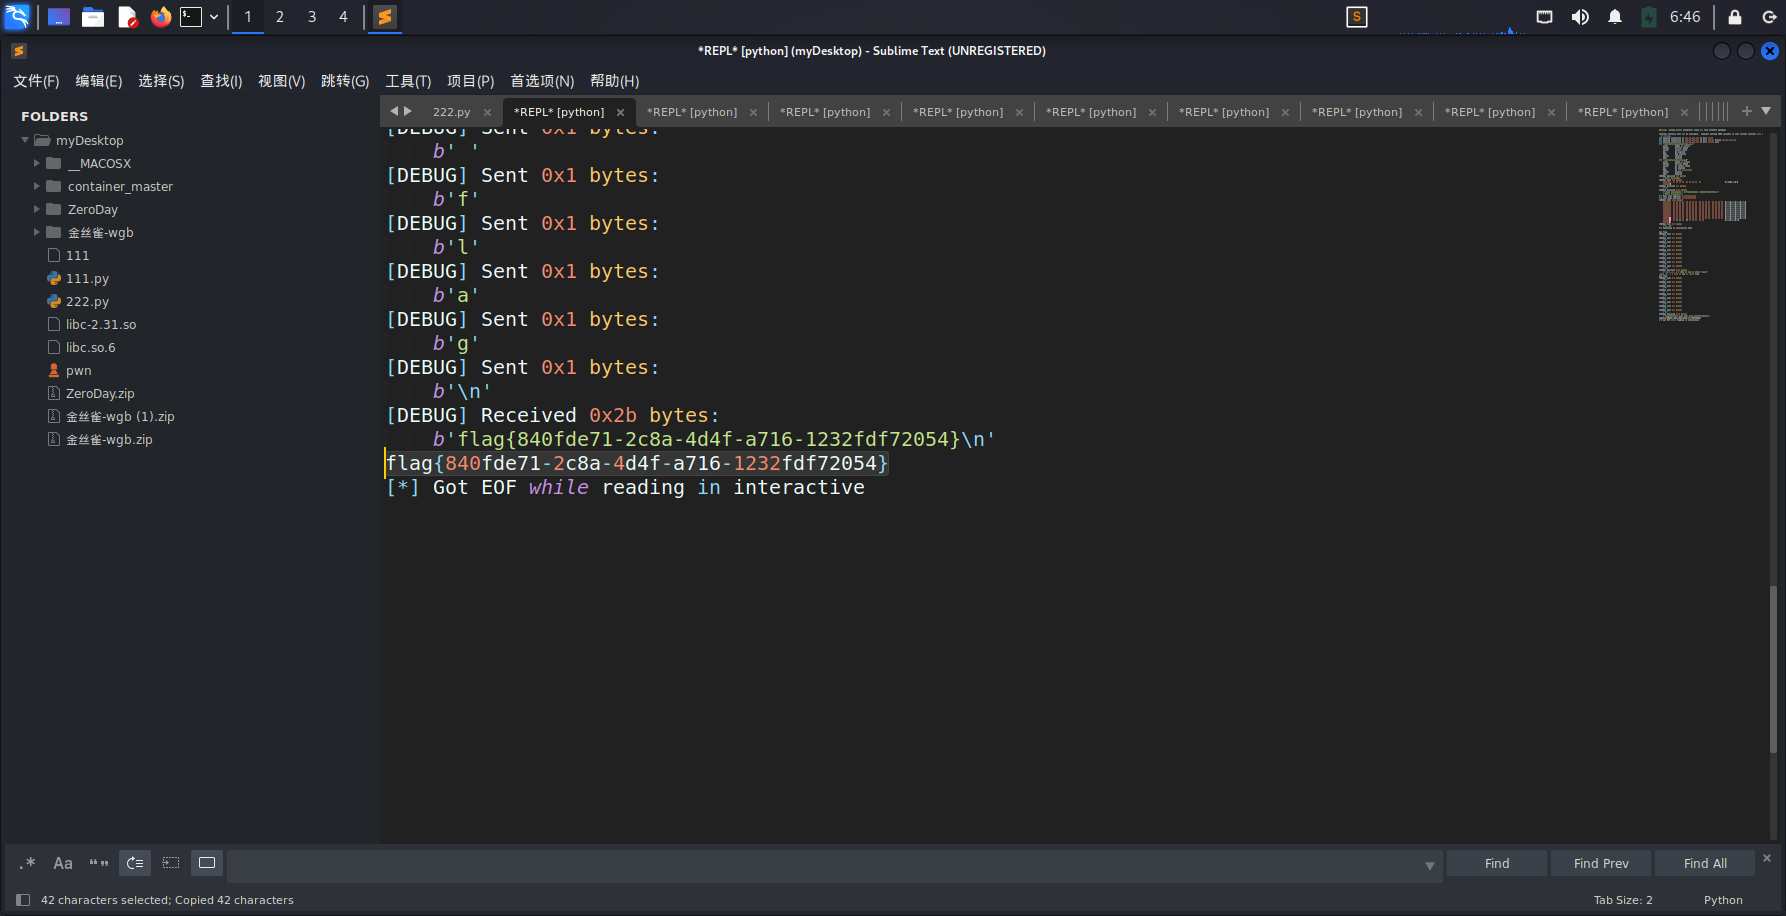
Task: Open the Kali applications menu
Action: point(18,17)
